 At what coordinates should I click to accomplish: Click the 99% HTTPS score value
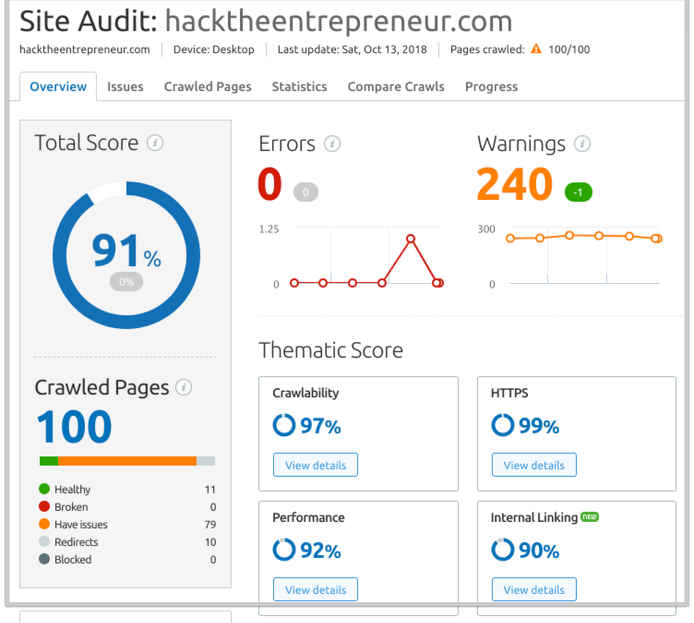(x=539, y=426)
